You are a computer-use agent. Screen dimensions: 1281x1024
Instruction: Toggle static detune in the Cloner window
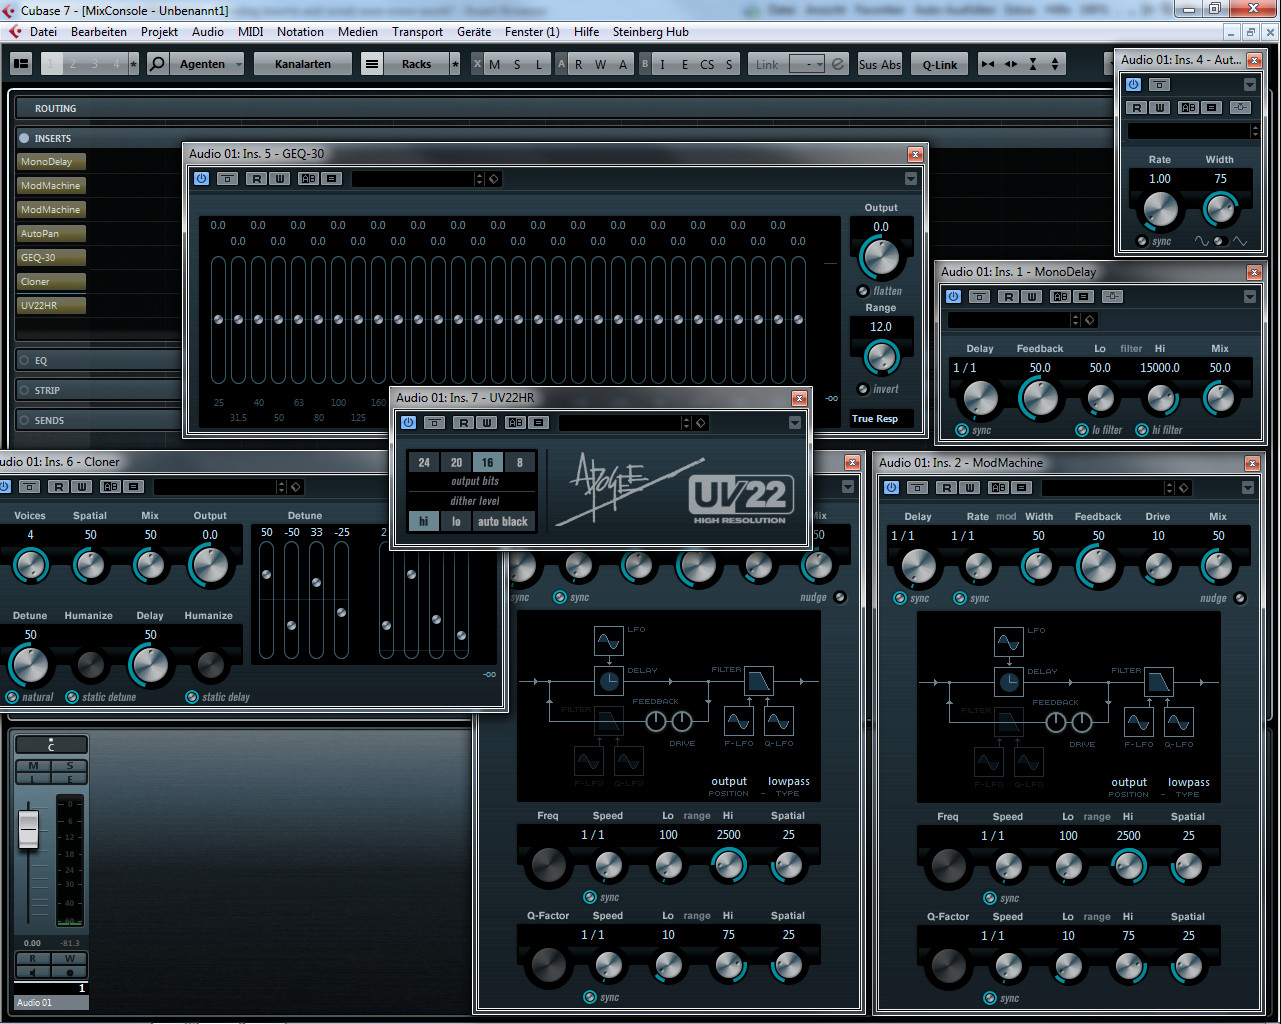point(72,697)
